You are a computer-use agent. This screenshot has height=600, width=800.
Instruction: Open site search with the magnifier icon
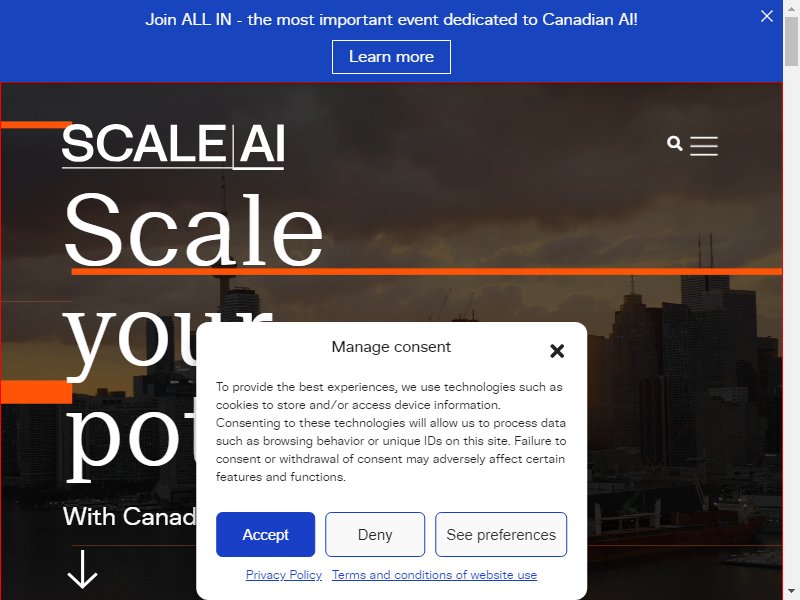[x=674, y=144]
